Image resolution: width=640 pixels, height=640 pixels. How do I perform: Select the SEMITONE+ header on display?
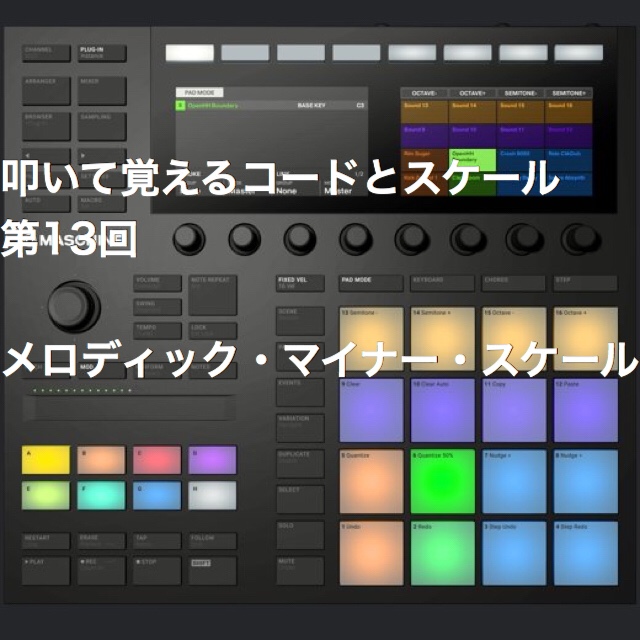[569, 93]
